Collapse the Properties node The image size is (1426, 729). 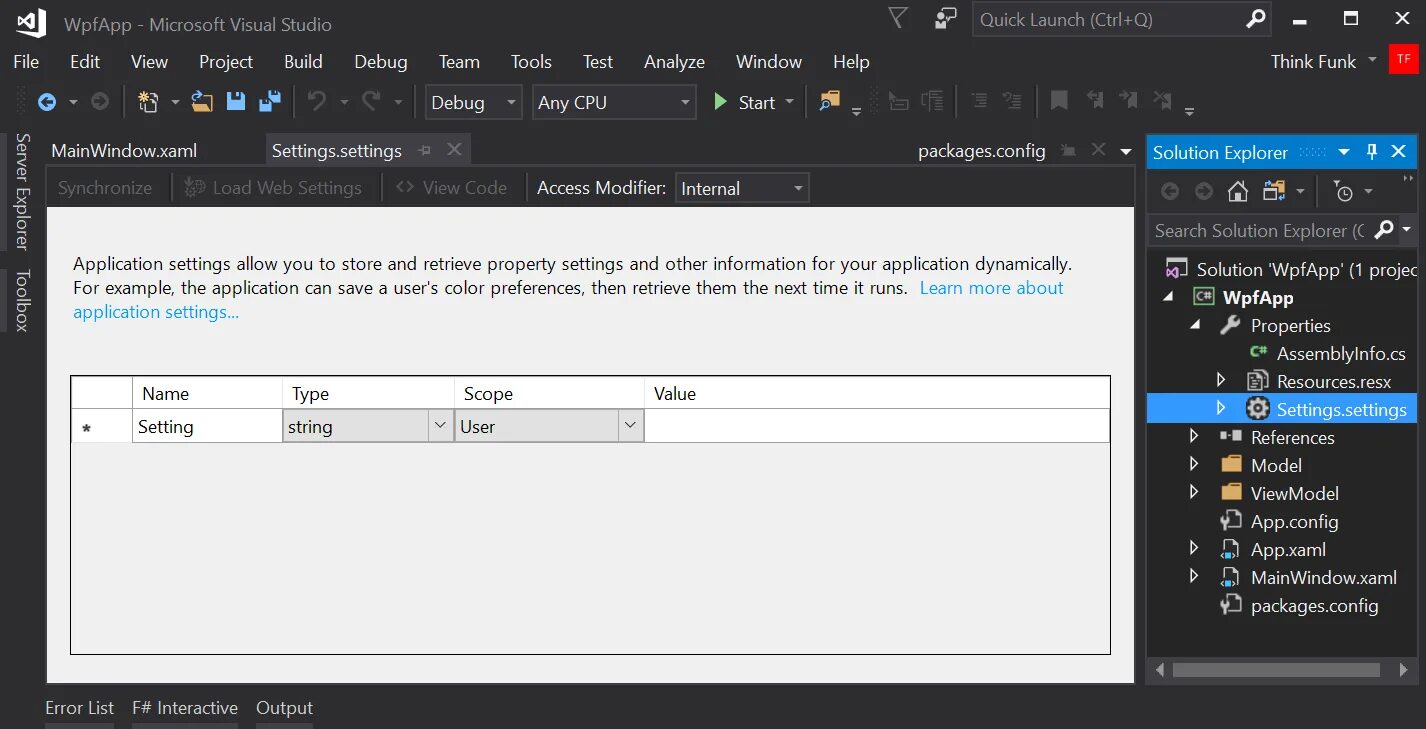1195,325
